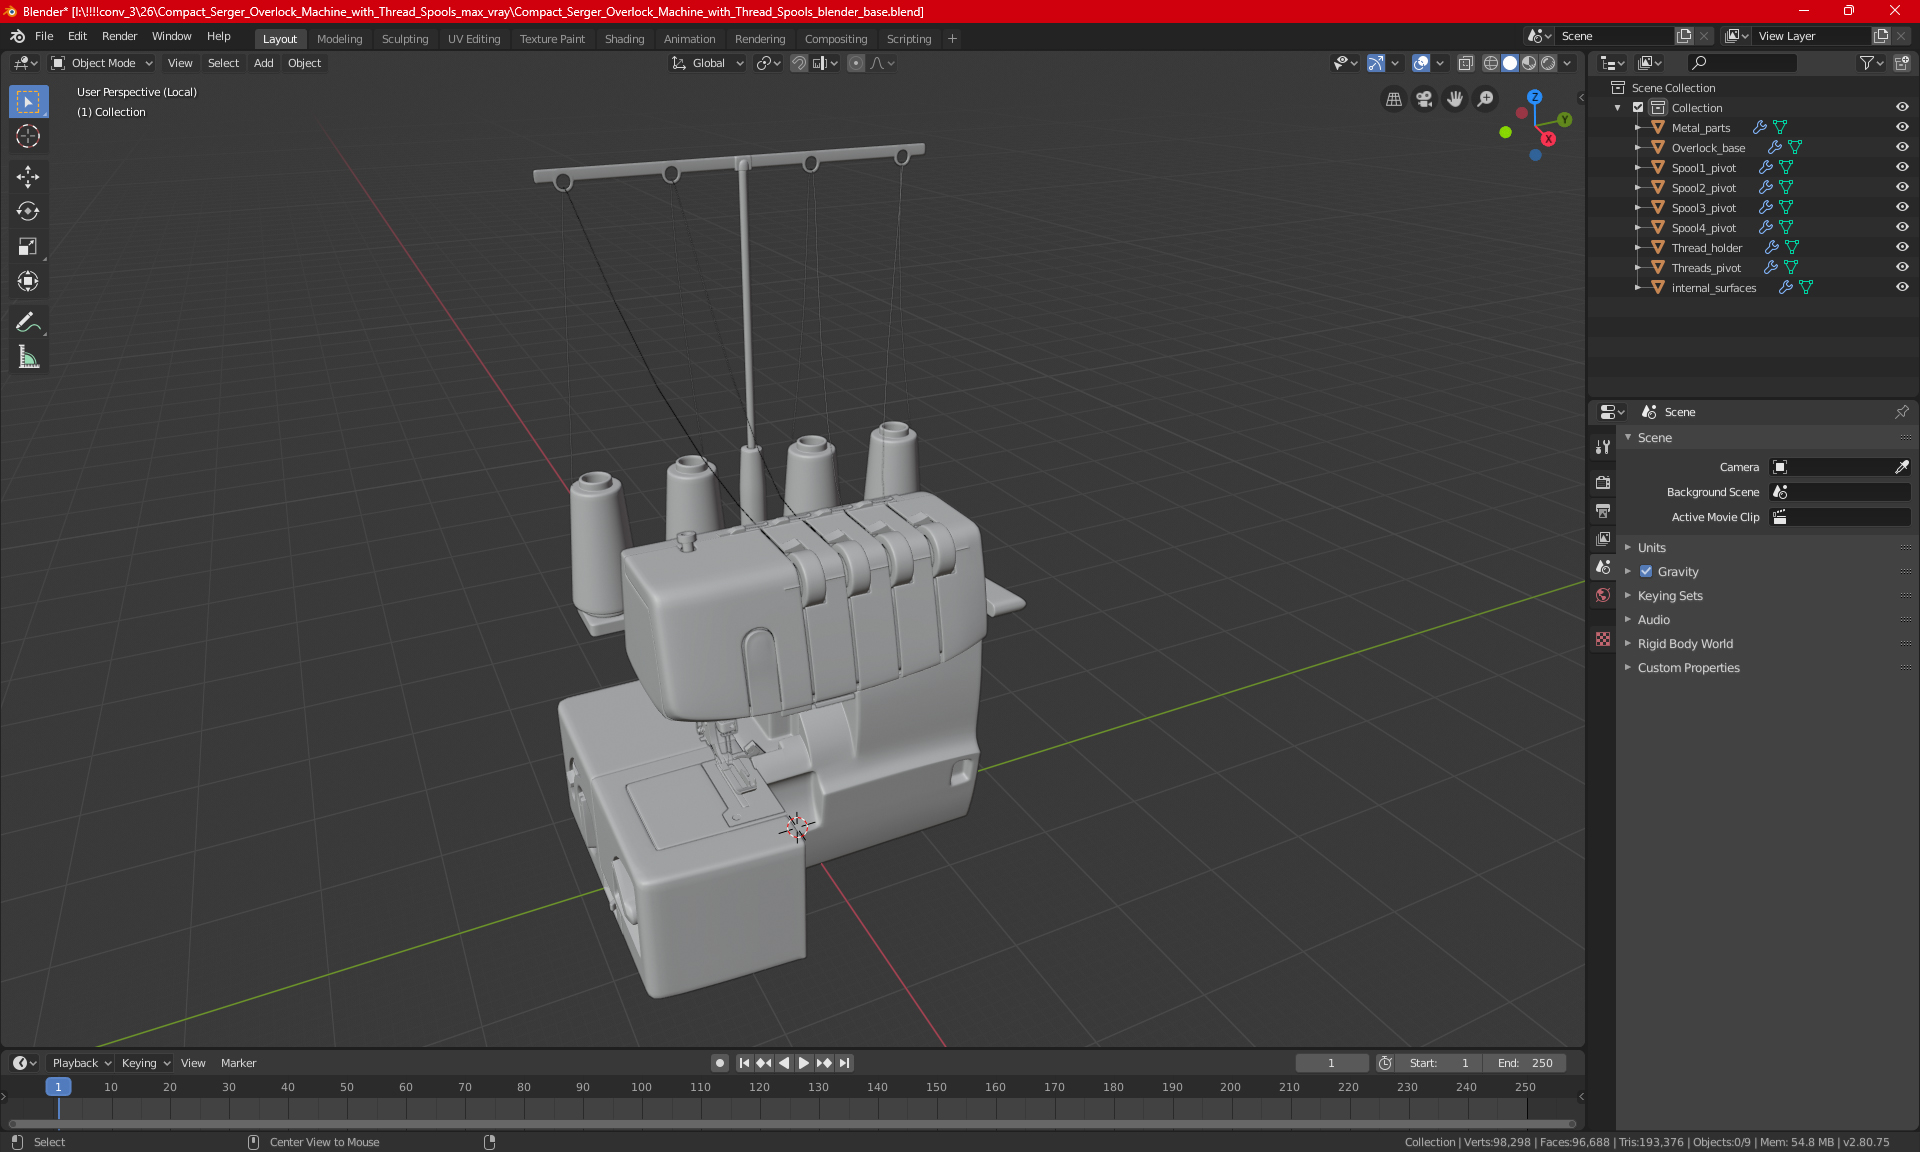Screen dimensions: 1920x1152
Task: Open the Output properties tab
Action: pos(1603,511)
